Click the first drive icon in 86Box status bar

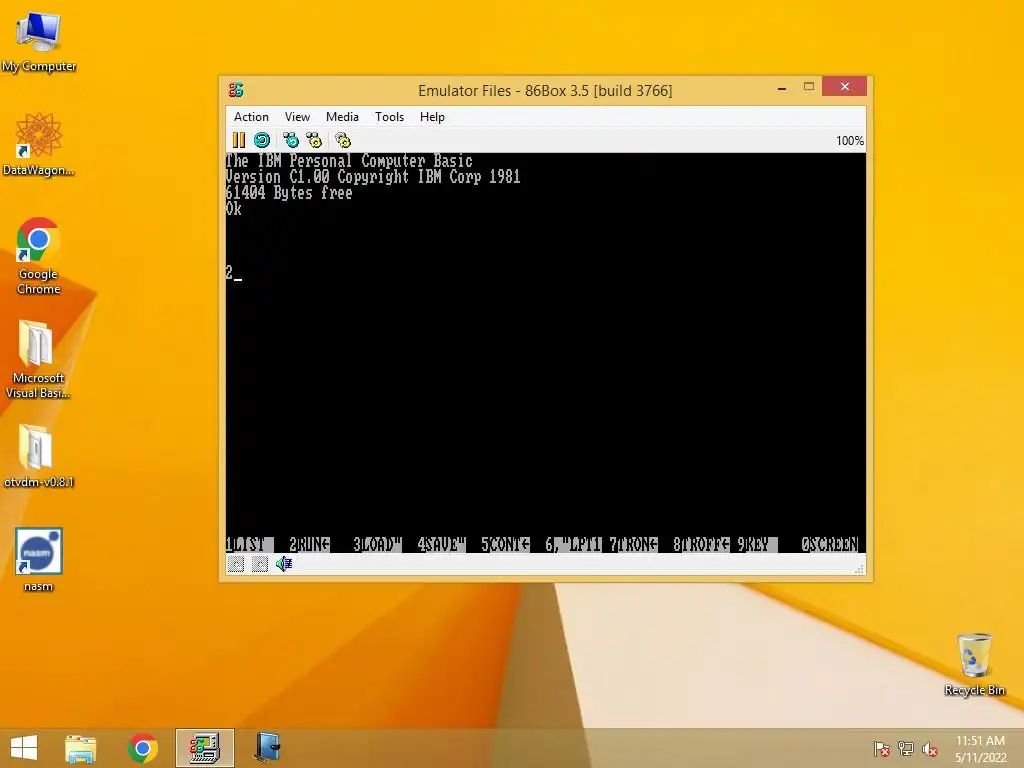click(236, 564)
